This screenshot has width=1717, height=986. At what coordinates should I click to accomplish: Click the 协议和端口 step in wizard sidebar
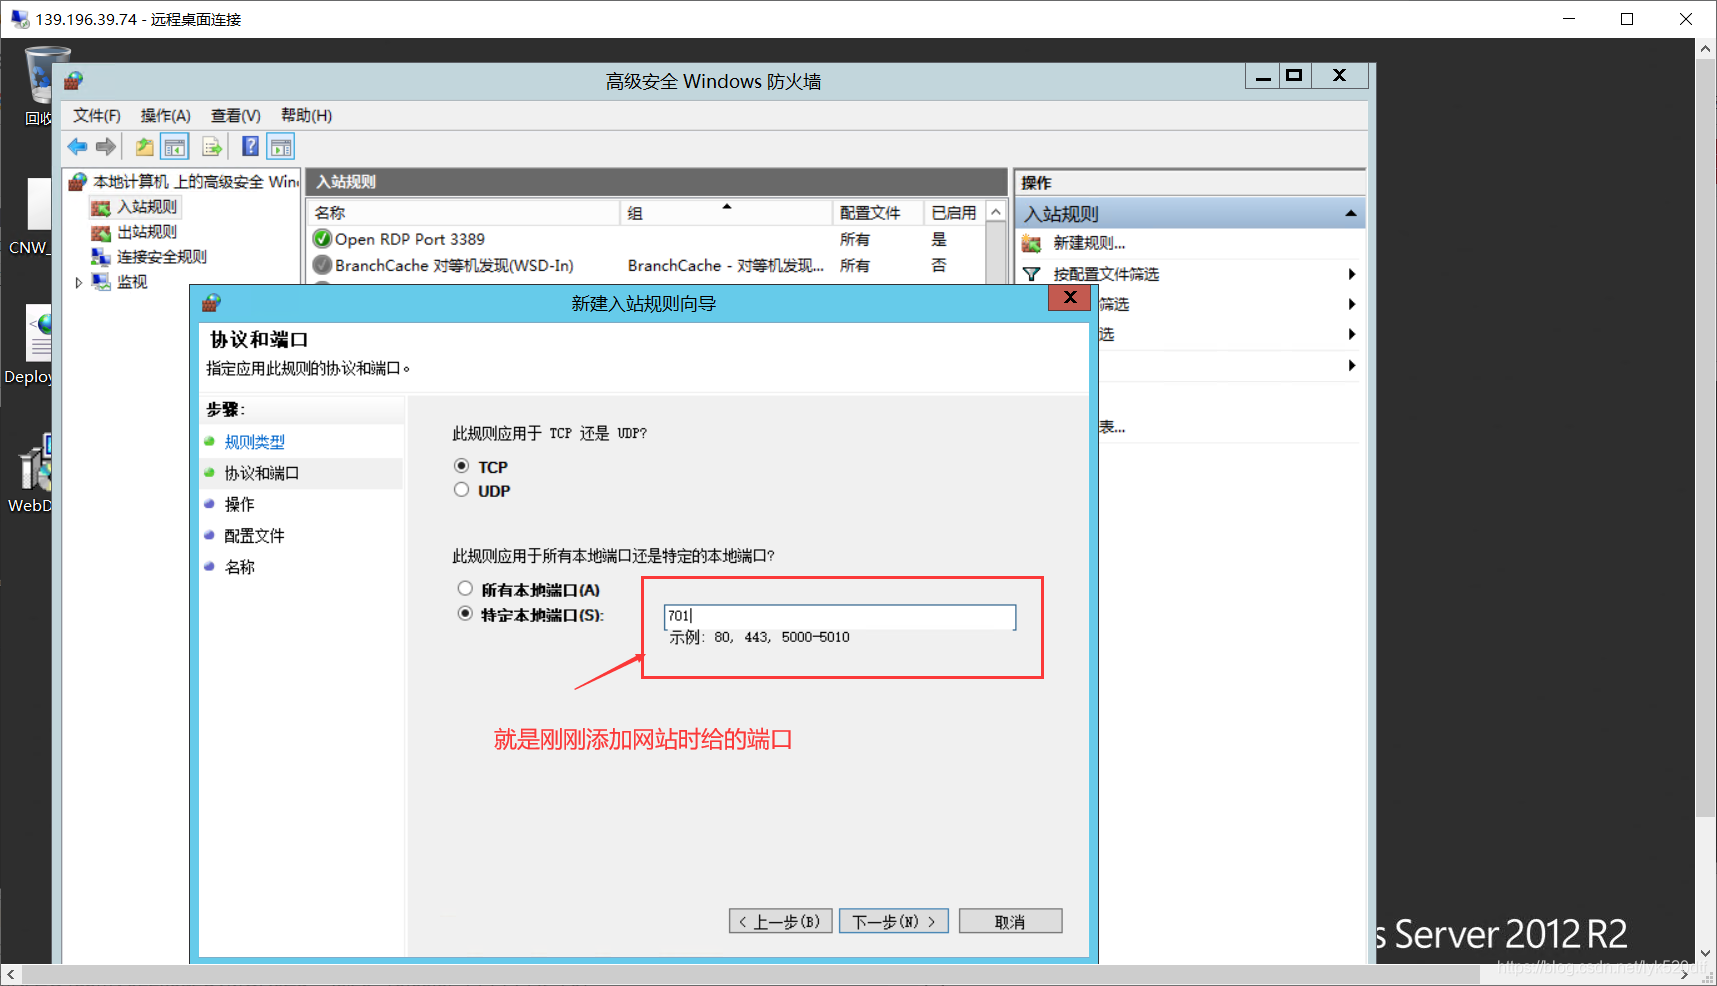261,473
